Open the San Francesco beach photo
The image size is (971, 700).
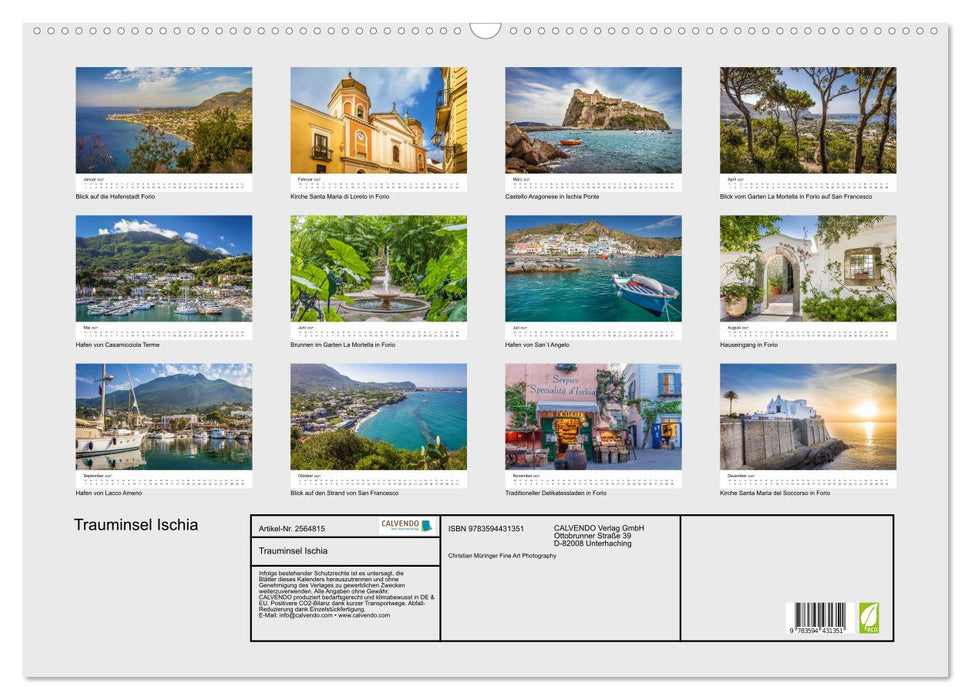378,417
